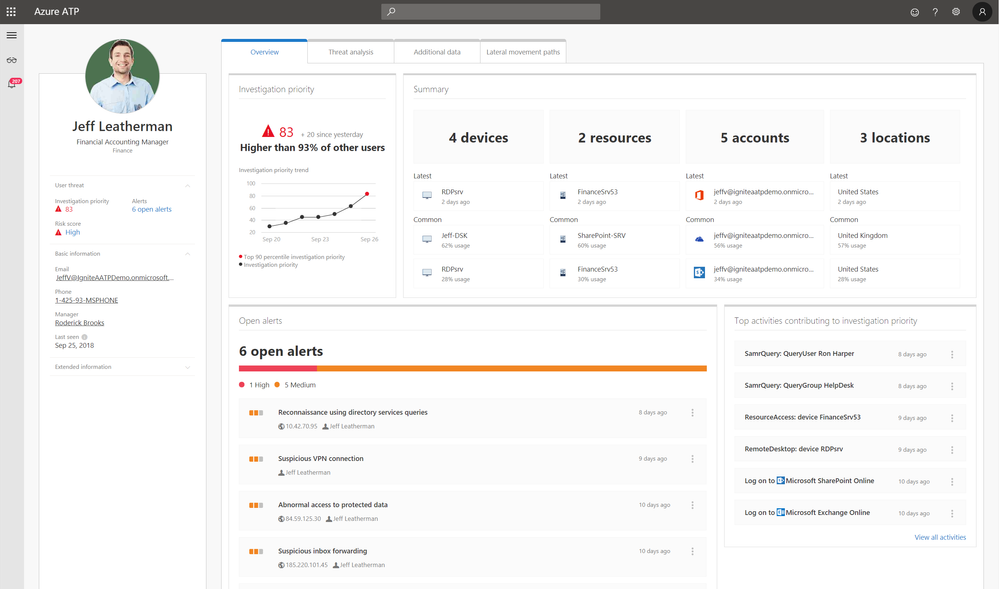Open the app launcher grid icon
The image size is (999, 589).
click(x=11, y=11)
